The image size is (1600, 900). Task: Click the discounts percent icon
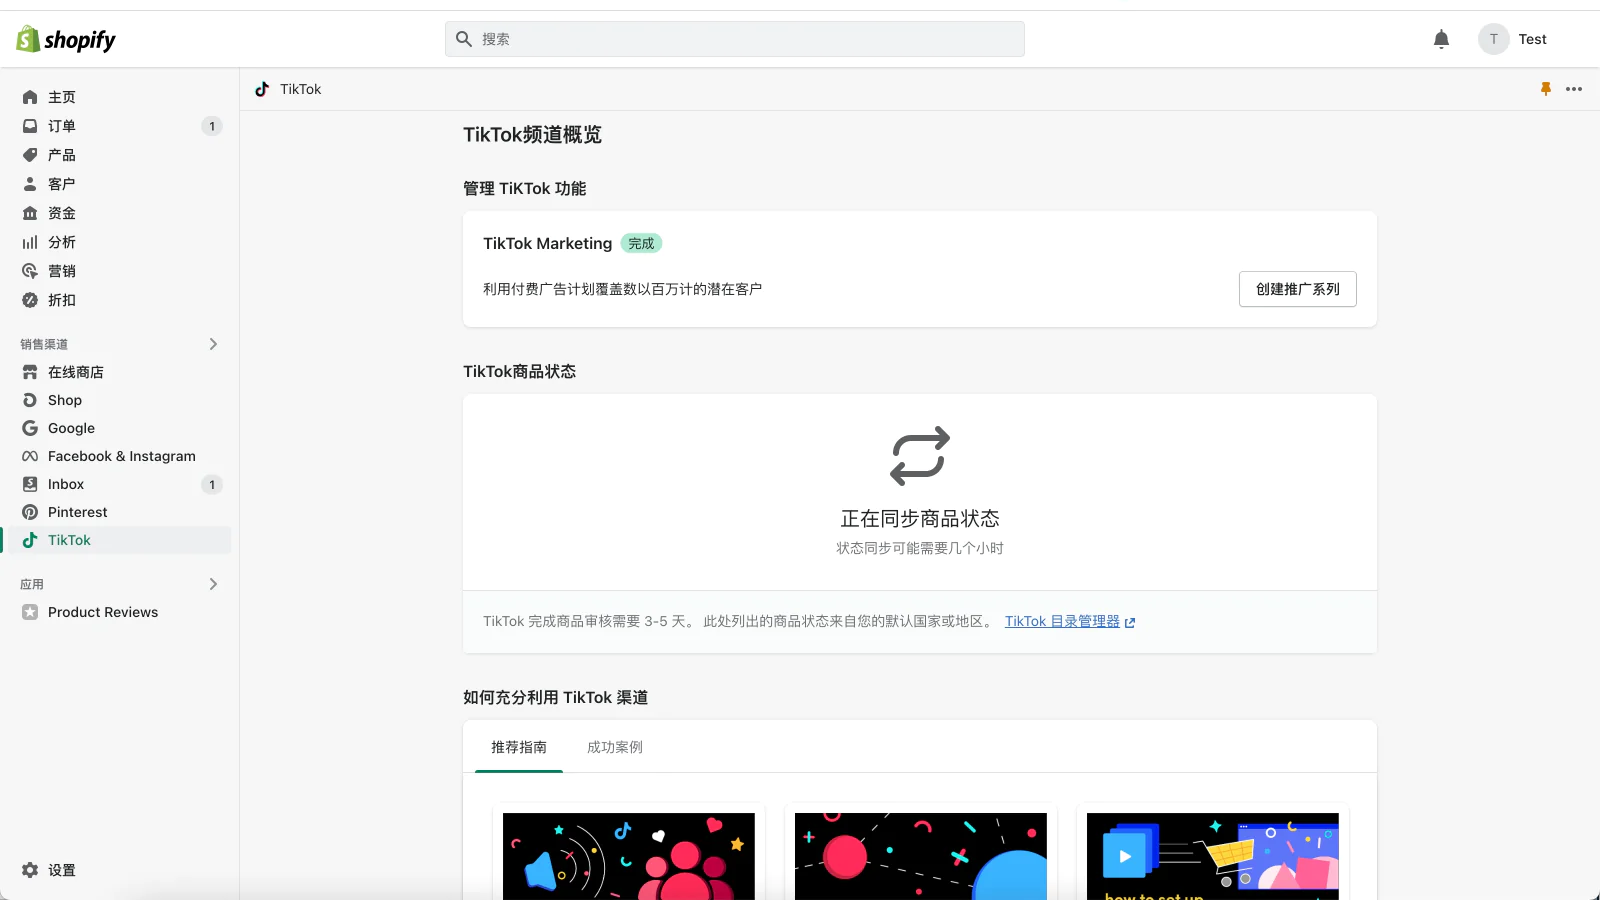click(x=30, y=300)
